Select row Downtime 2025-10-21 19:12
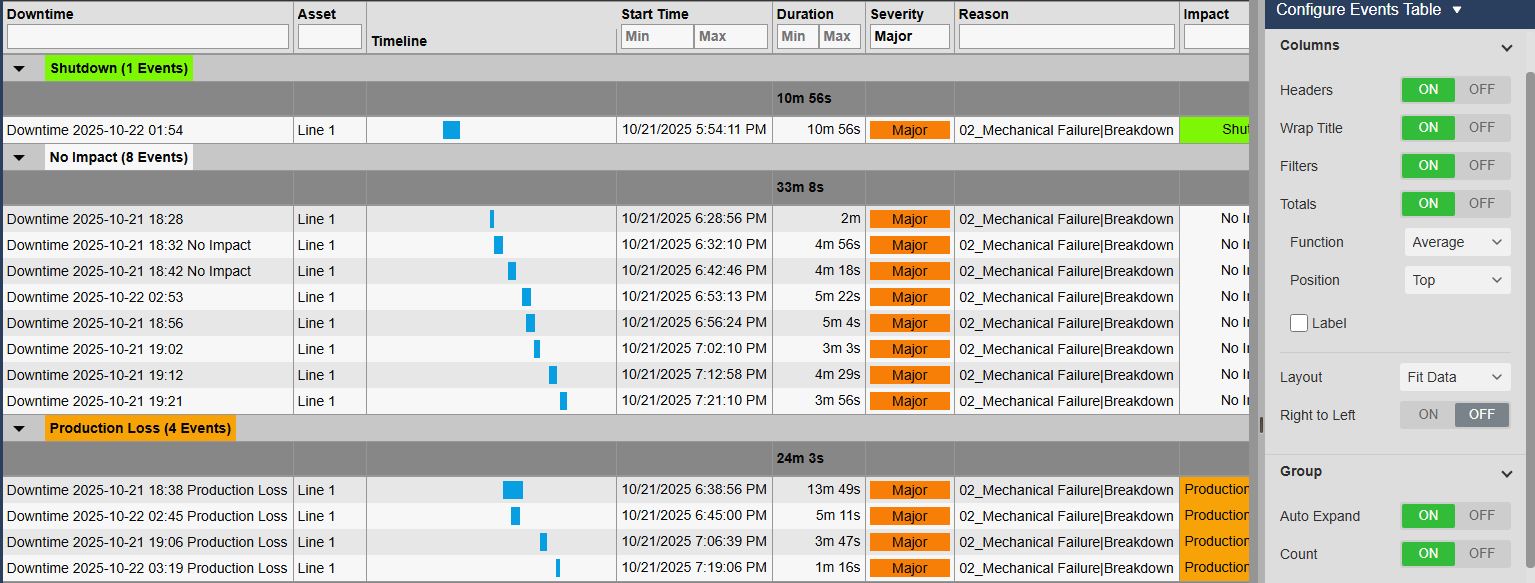1535x583 pixels. pyautogui.click(x=626, y=375)
